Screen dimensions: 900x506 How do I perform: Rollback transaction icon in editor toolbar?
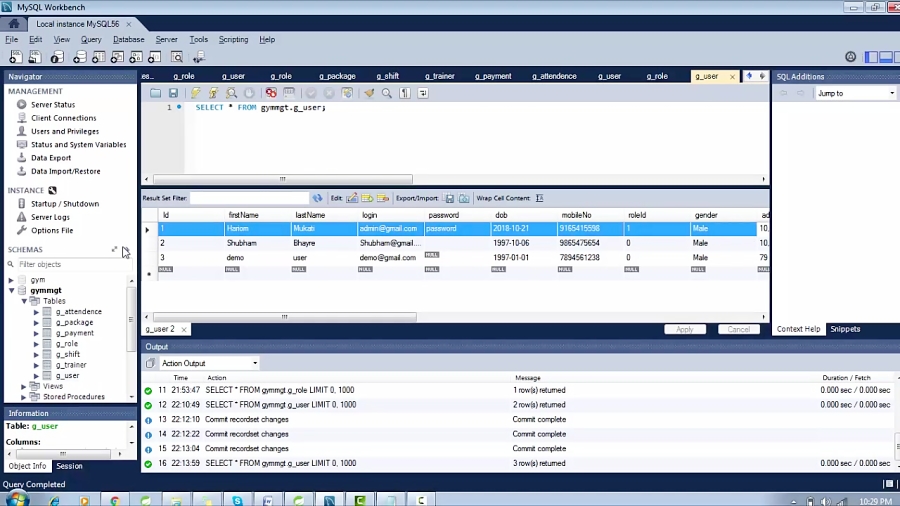tap(329, 93)
